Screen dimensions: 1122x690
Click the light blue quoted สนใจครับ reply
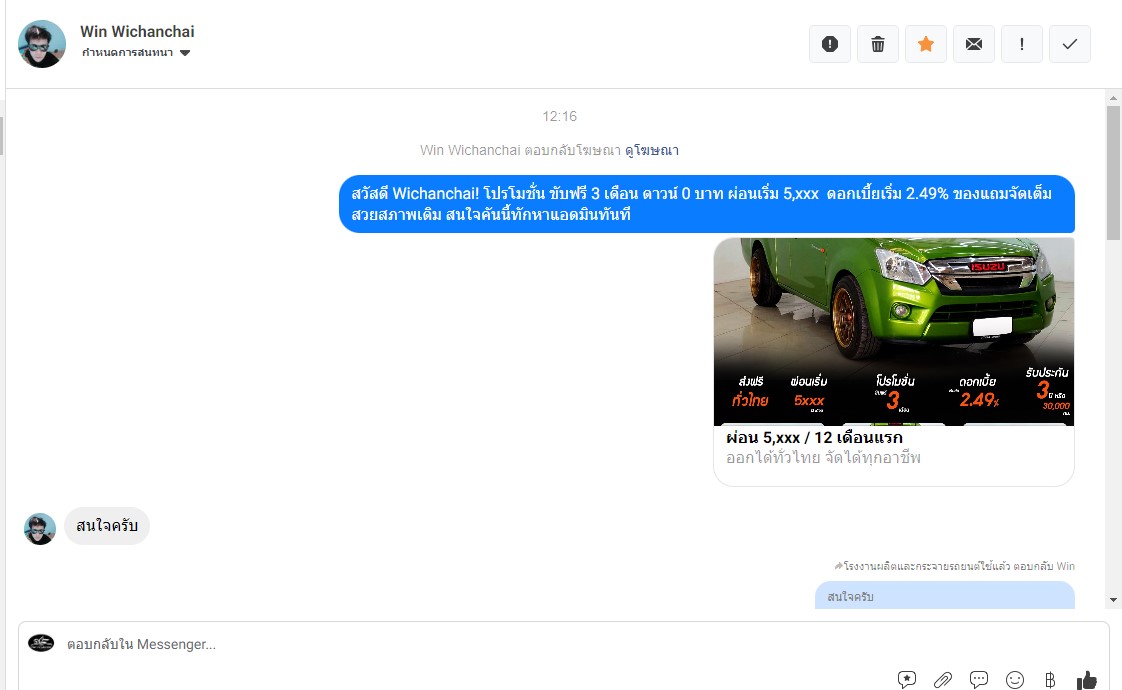(945, 596)
